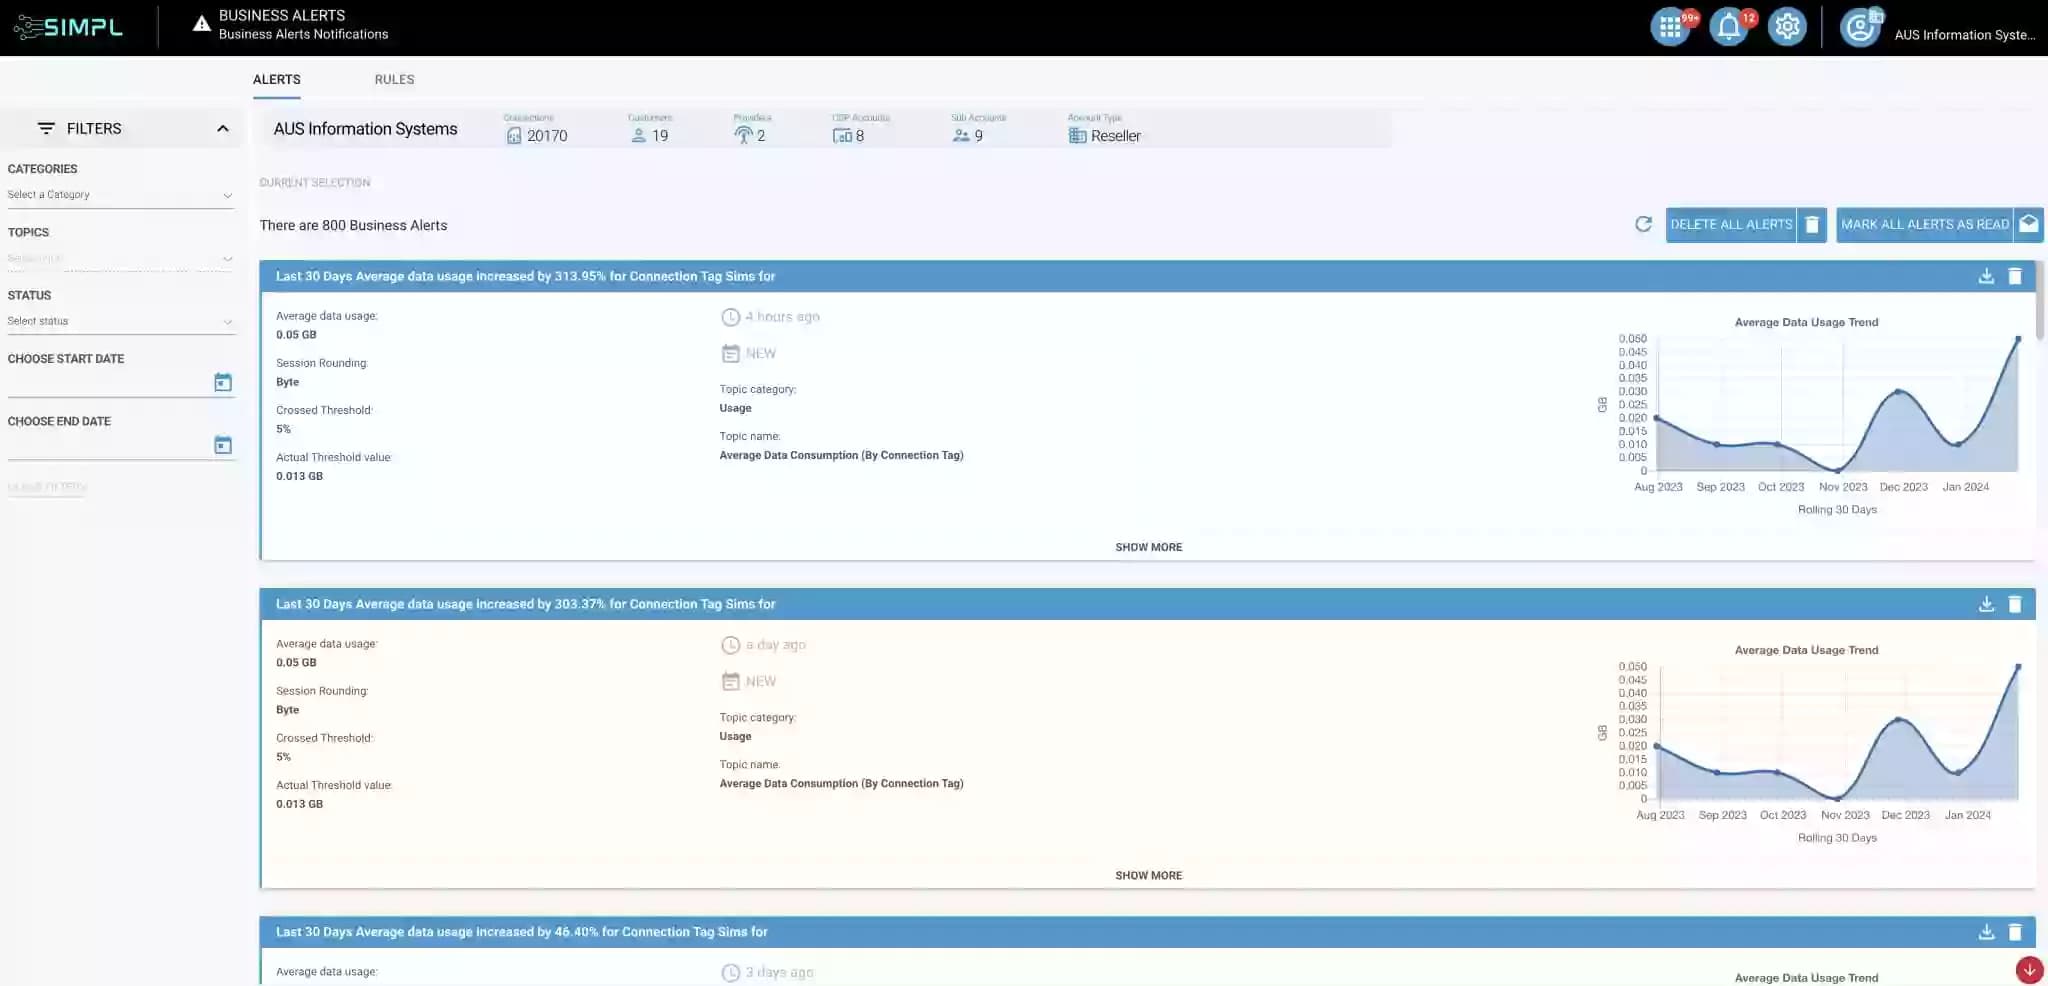The height and width of the screenshot is (986, 2048).
Task: Click 'There are 800 Business Alerts' text
Action: (x=353, y=225)
